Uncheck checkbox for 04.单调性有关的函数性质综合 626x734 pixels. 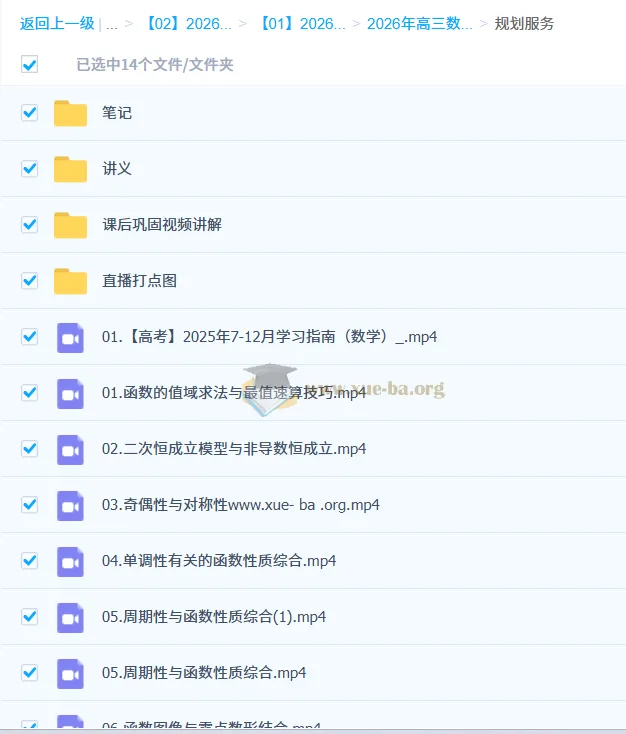point(29,560)
